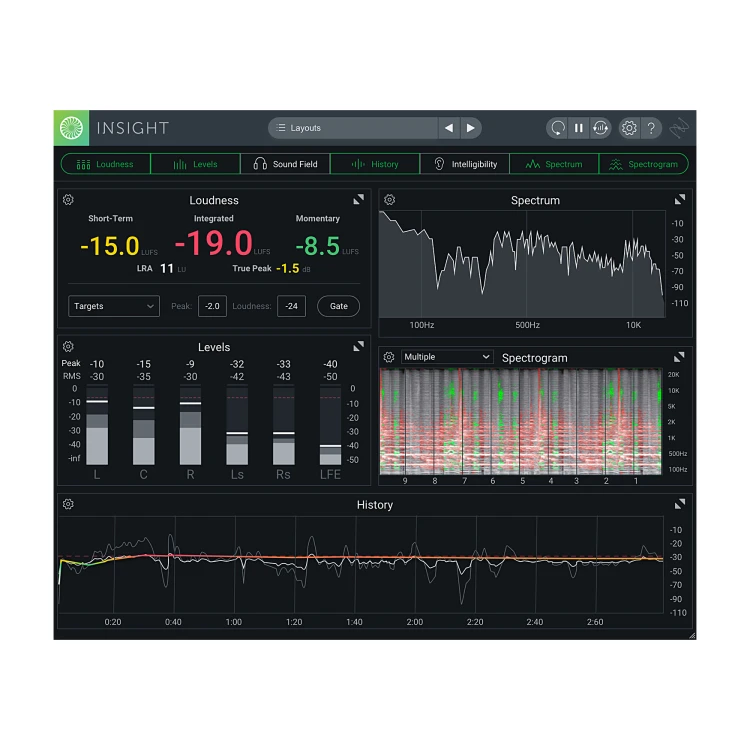Toggle the Levels module tab

(x=195, y=164)
